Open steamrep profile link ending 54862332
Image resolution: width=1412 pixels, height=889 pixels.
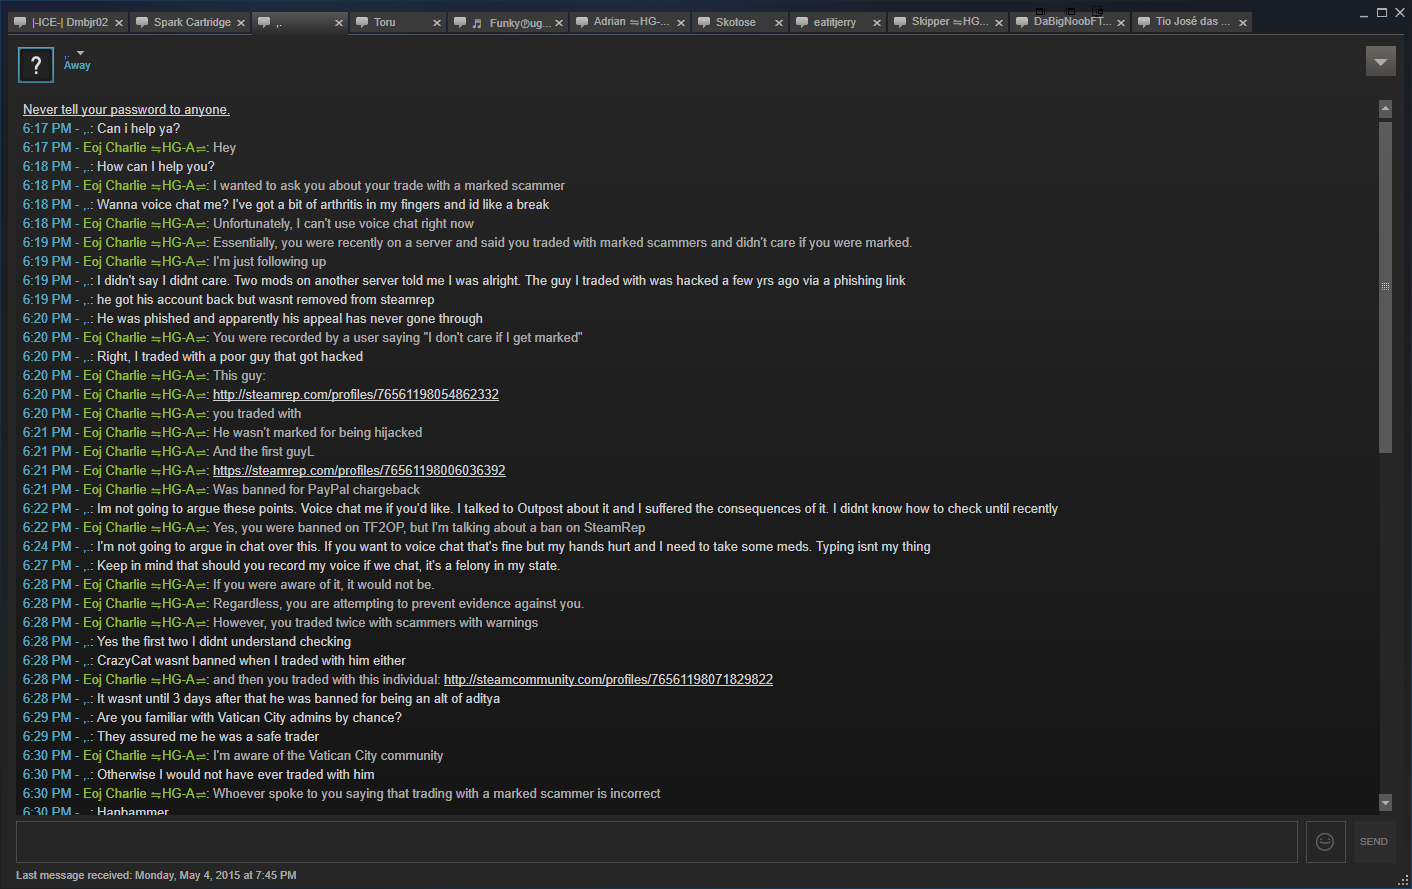click(356, 395)
